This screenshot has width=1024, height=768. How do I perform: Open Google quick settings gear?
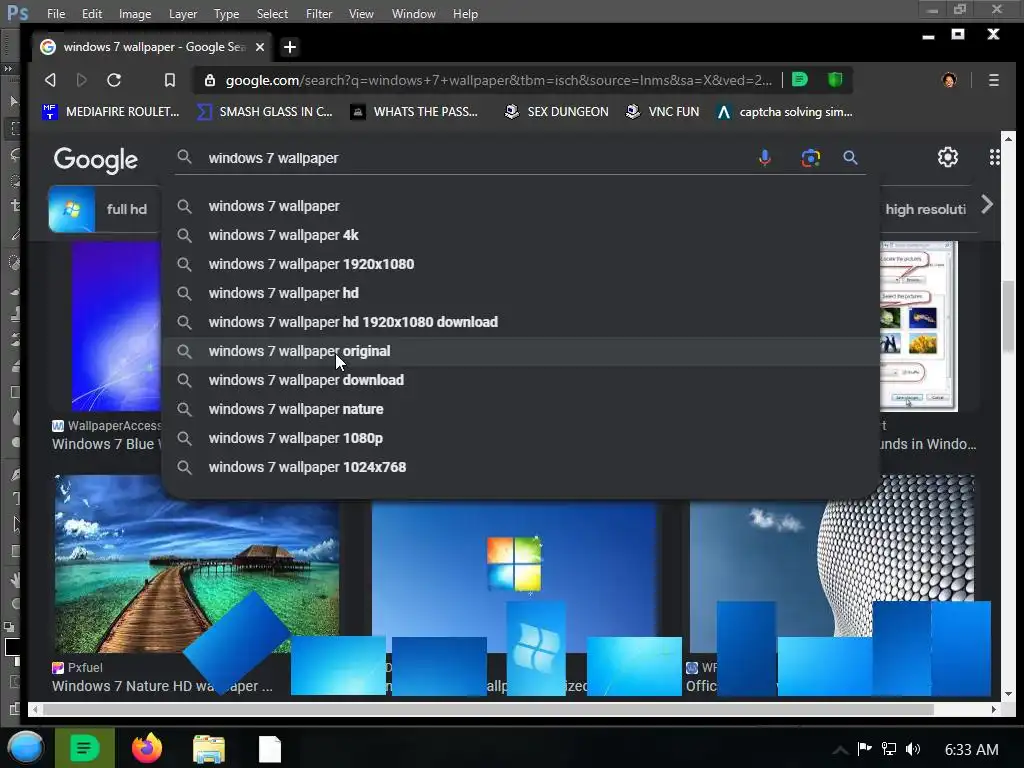click(948, 157)
